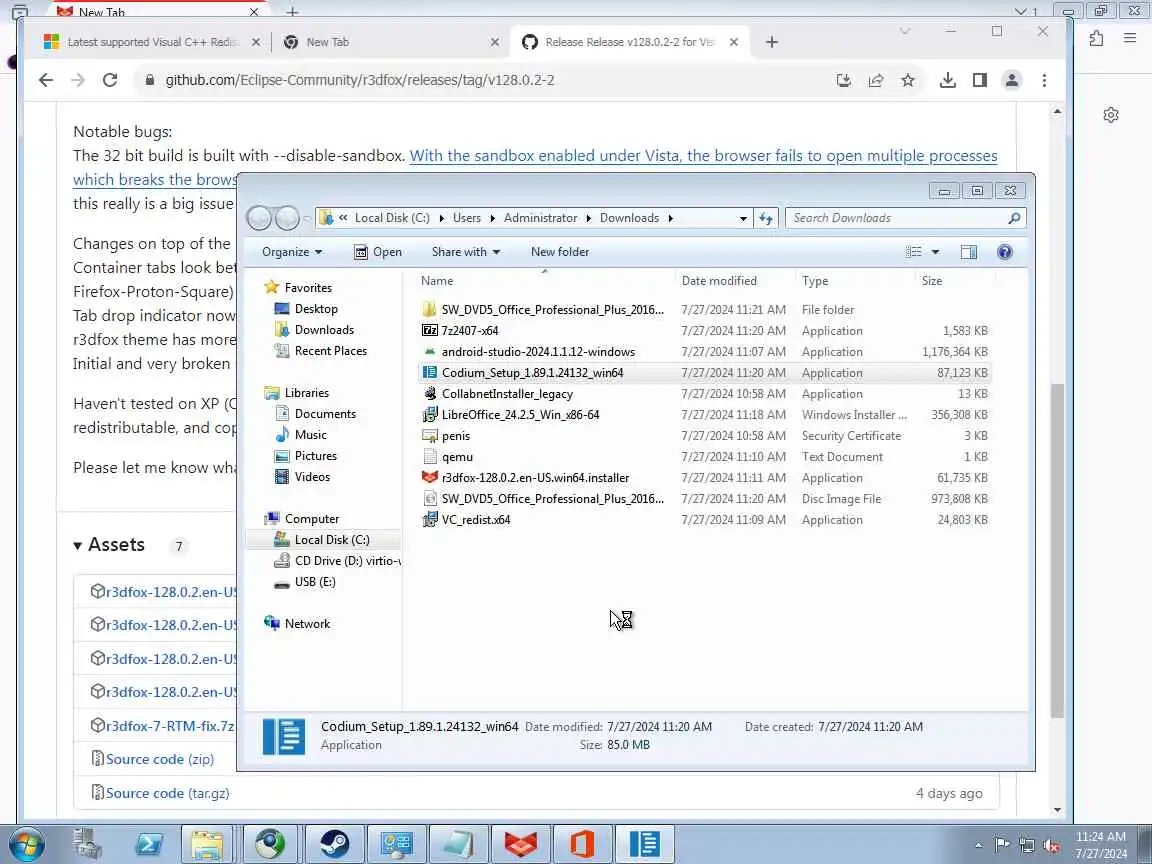Viewport: 1152px width, 864px height.
Task: Close the Latest supported Visual C++ tab
Action: [x=256, y=42]
